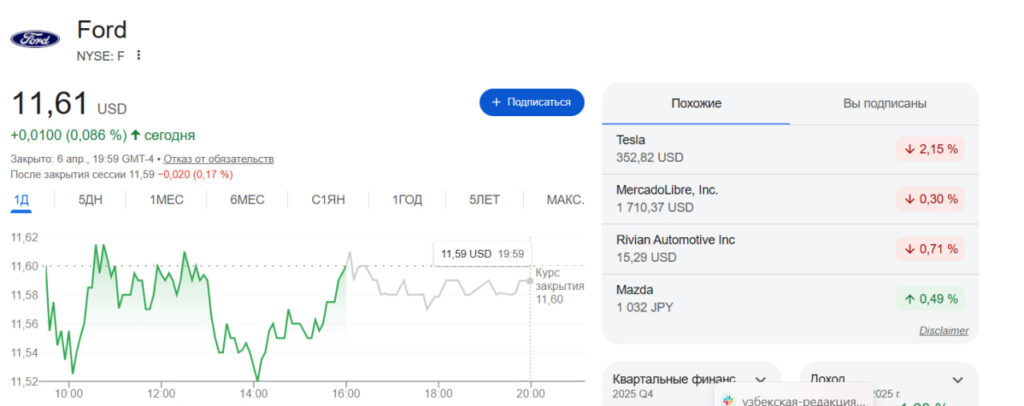Expand the Доход dropdown chevron

click(957, 380)
